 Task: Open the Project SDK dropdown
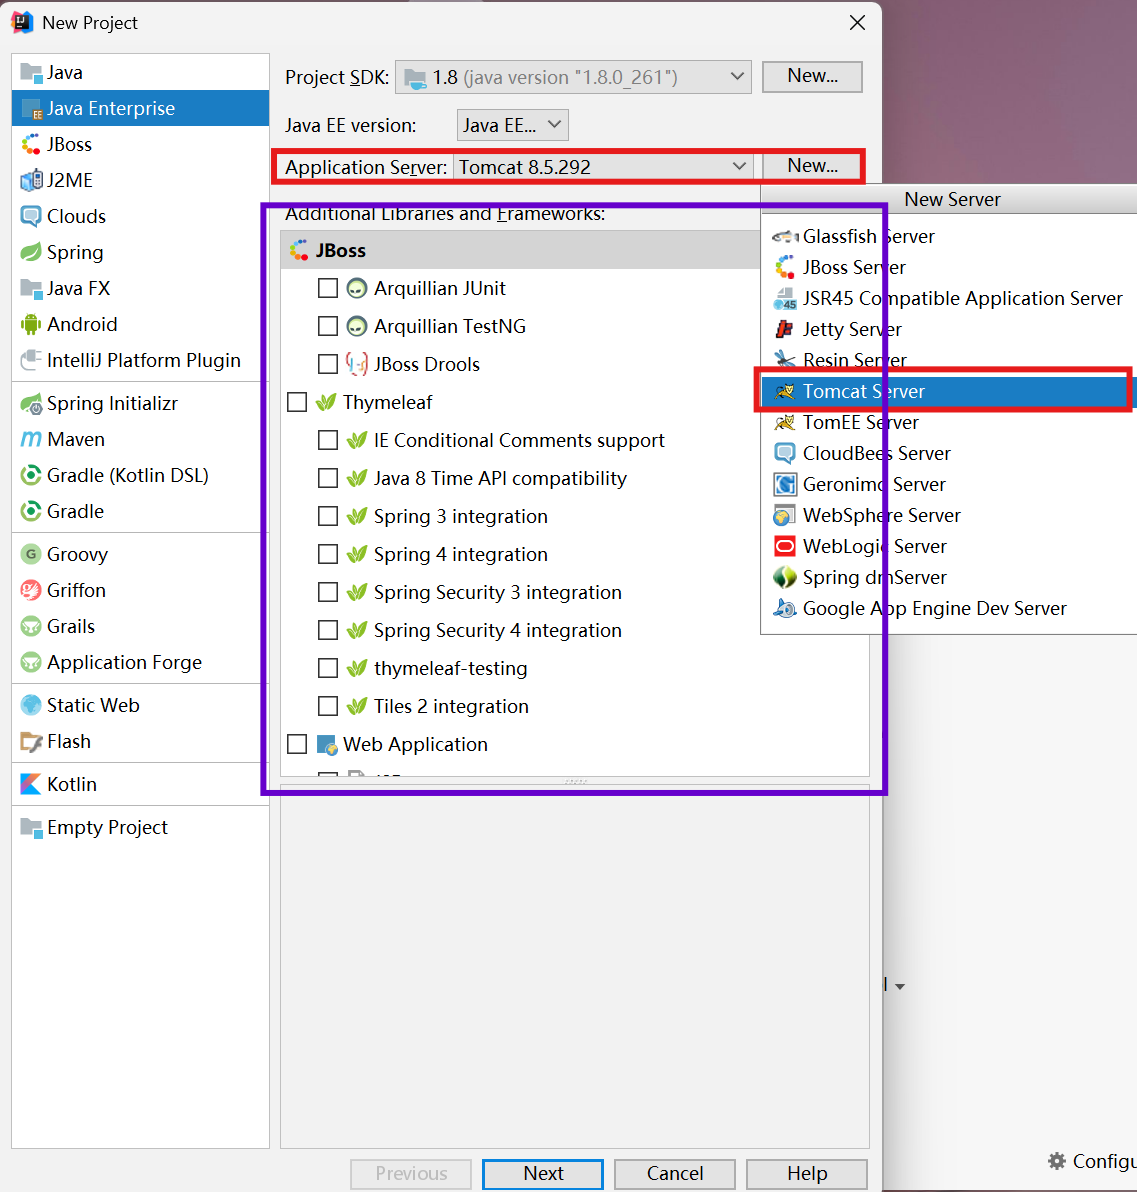[x=573, y=78]
